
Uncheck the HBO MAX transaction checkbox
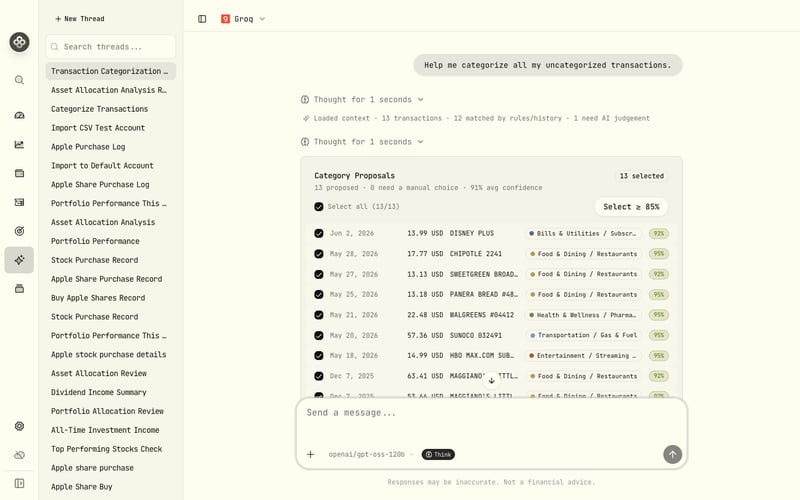coord(319,356)
